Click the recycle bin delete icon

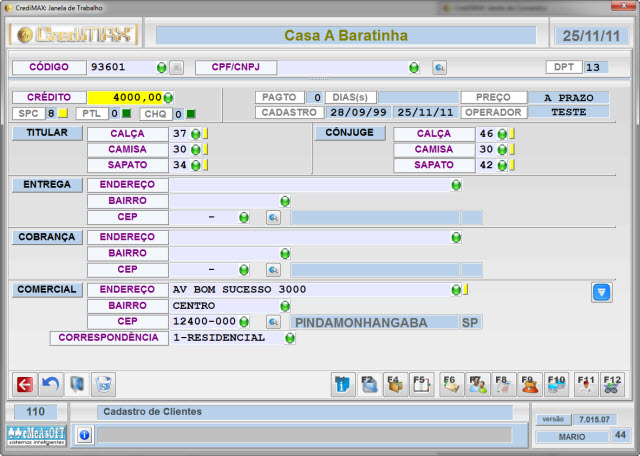click(103, 383)
